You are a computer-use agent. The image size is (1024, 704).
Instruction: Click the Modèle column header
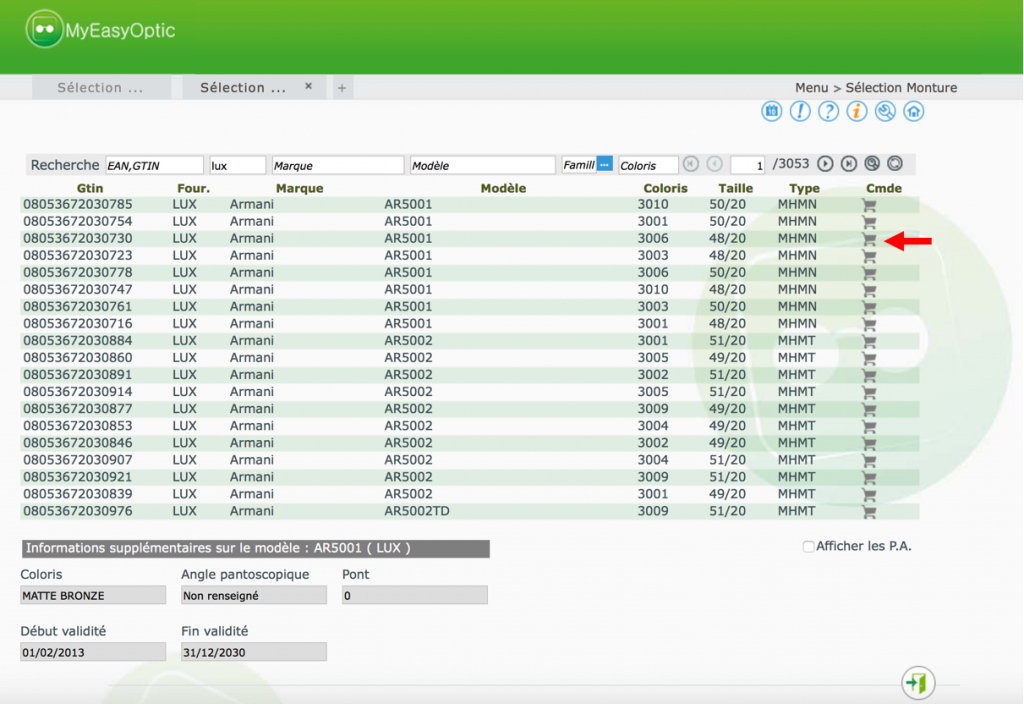pyautogui.click(x=504, y=188)
